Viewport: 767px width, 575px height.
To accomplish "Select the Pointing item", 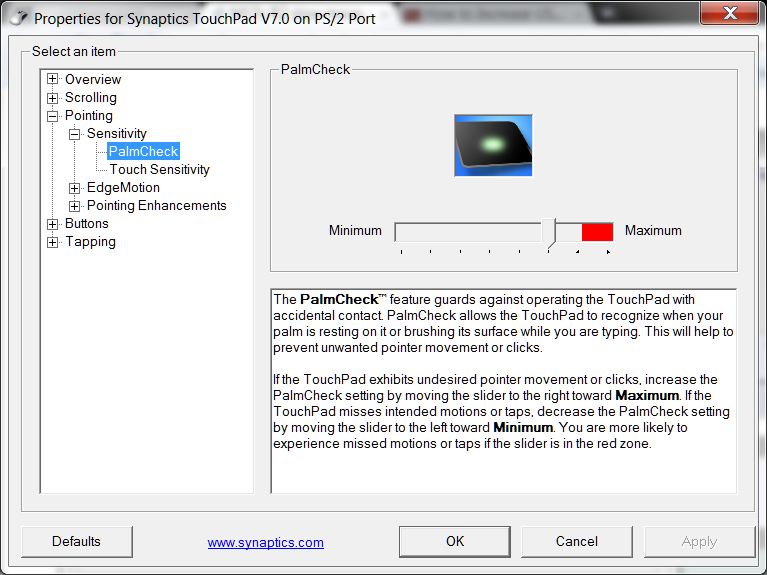I will pos(89,115).
